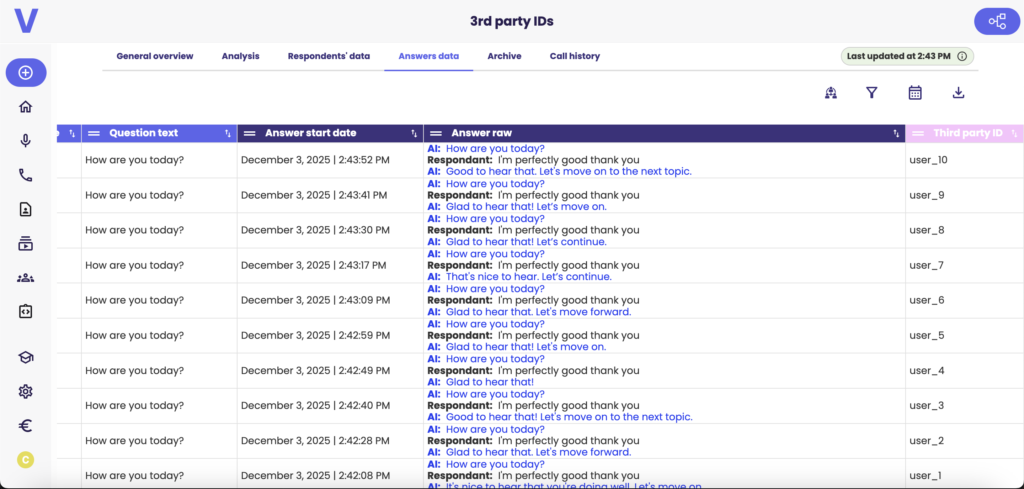Sort by Question text column arrows

(228, 133)
